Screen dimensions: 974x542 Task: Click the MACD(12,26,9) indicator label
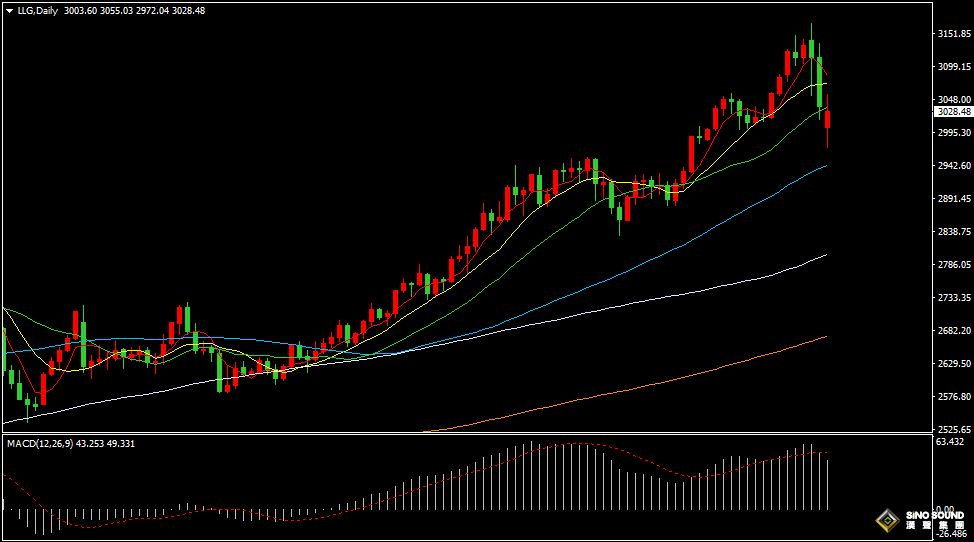point(40,443)
